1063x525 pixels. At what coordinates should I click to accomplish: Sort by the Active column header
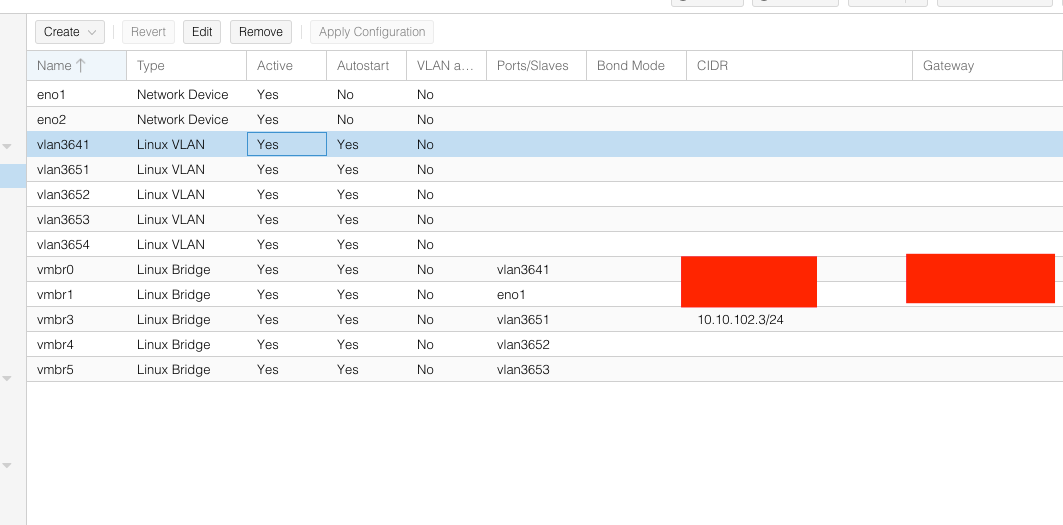pyautogui.click(x=287, y=66)
